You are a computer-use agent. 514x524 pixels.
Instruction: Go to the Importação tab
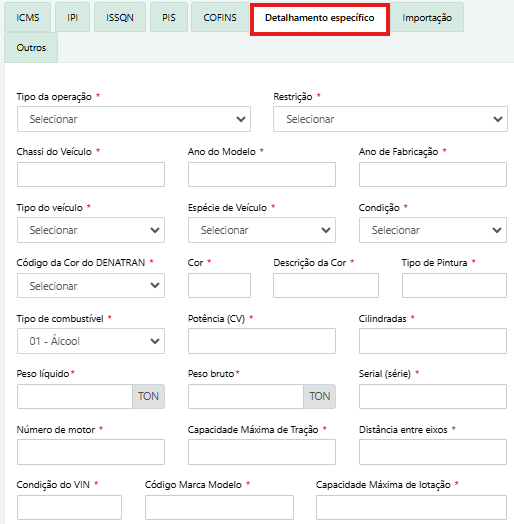(427, 17)
